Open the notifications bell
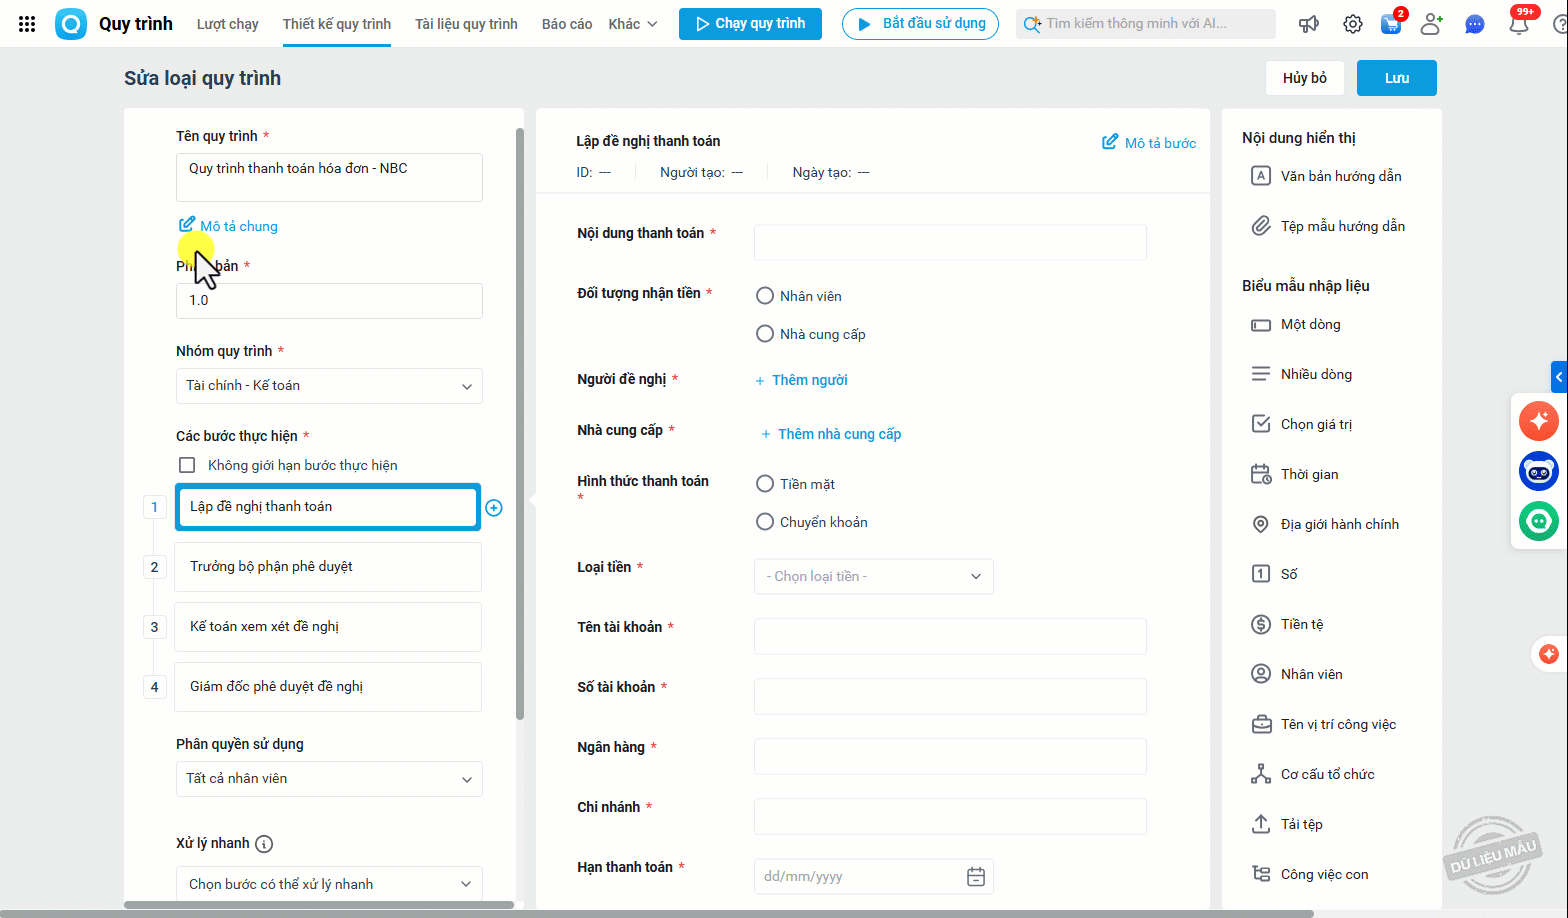1568x918 pixels. (1519, 24)
